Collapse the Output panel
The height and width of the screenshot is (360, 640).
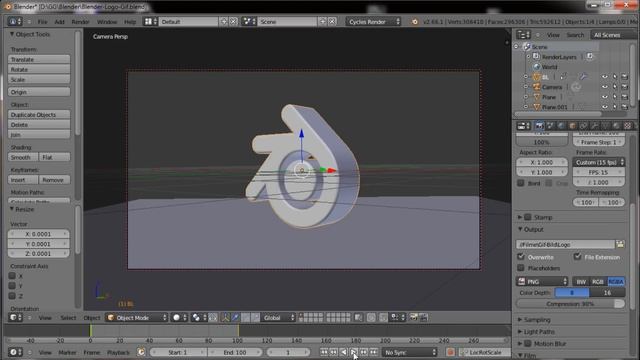(520, 229)
